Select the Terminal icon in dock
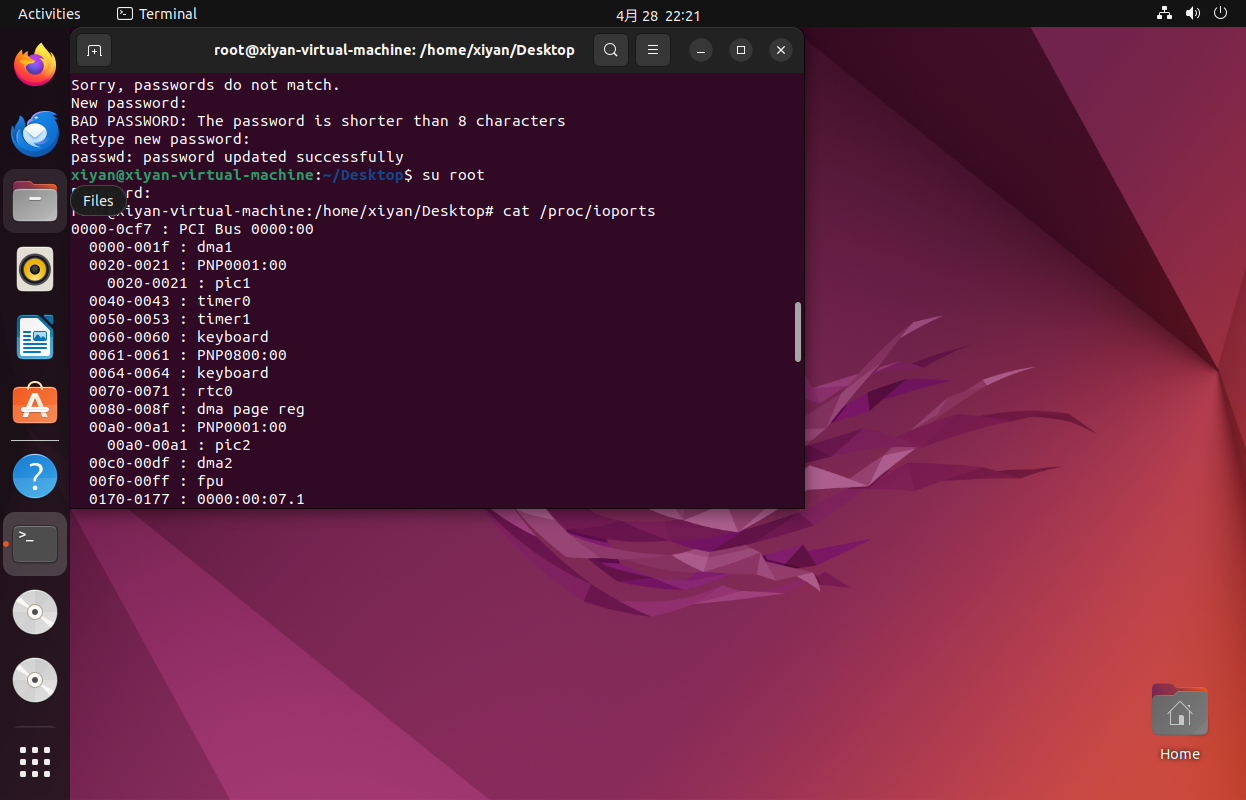Screen dimensions: 1246x800 coord(35,544)
